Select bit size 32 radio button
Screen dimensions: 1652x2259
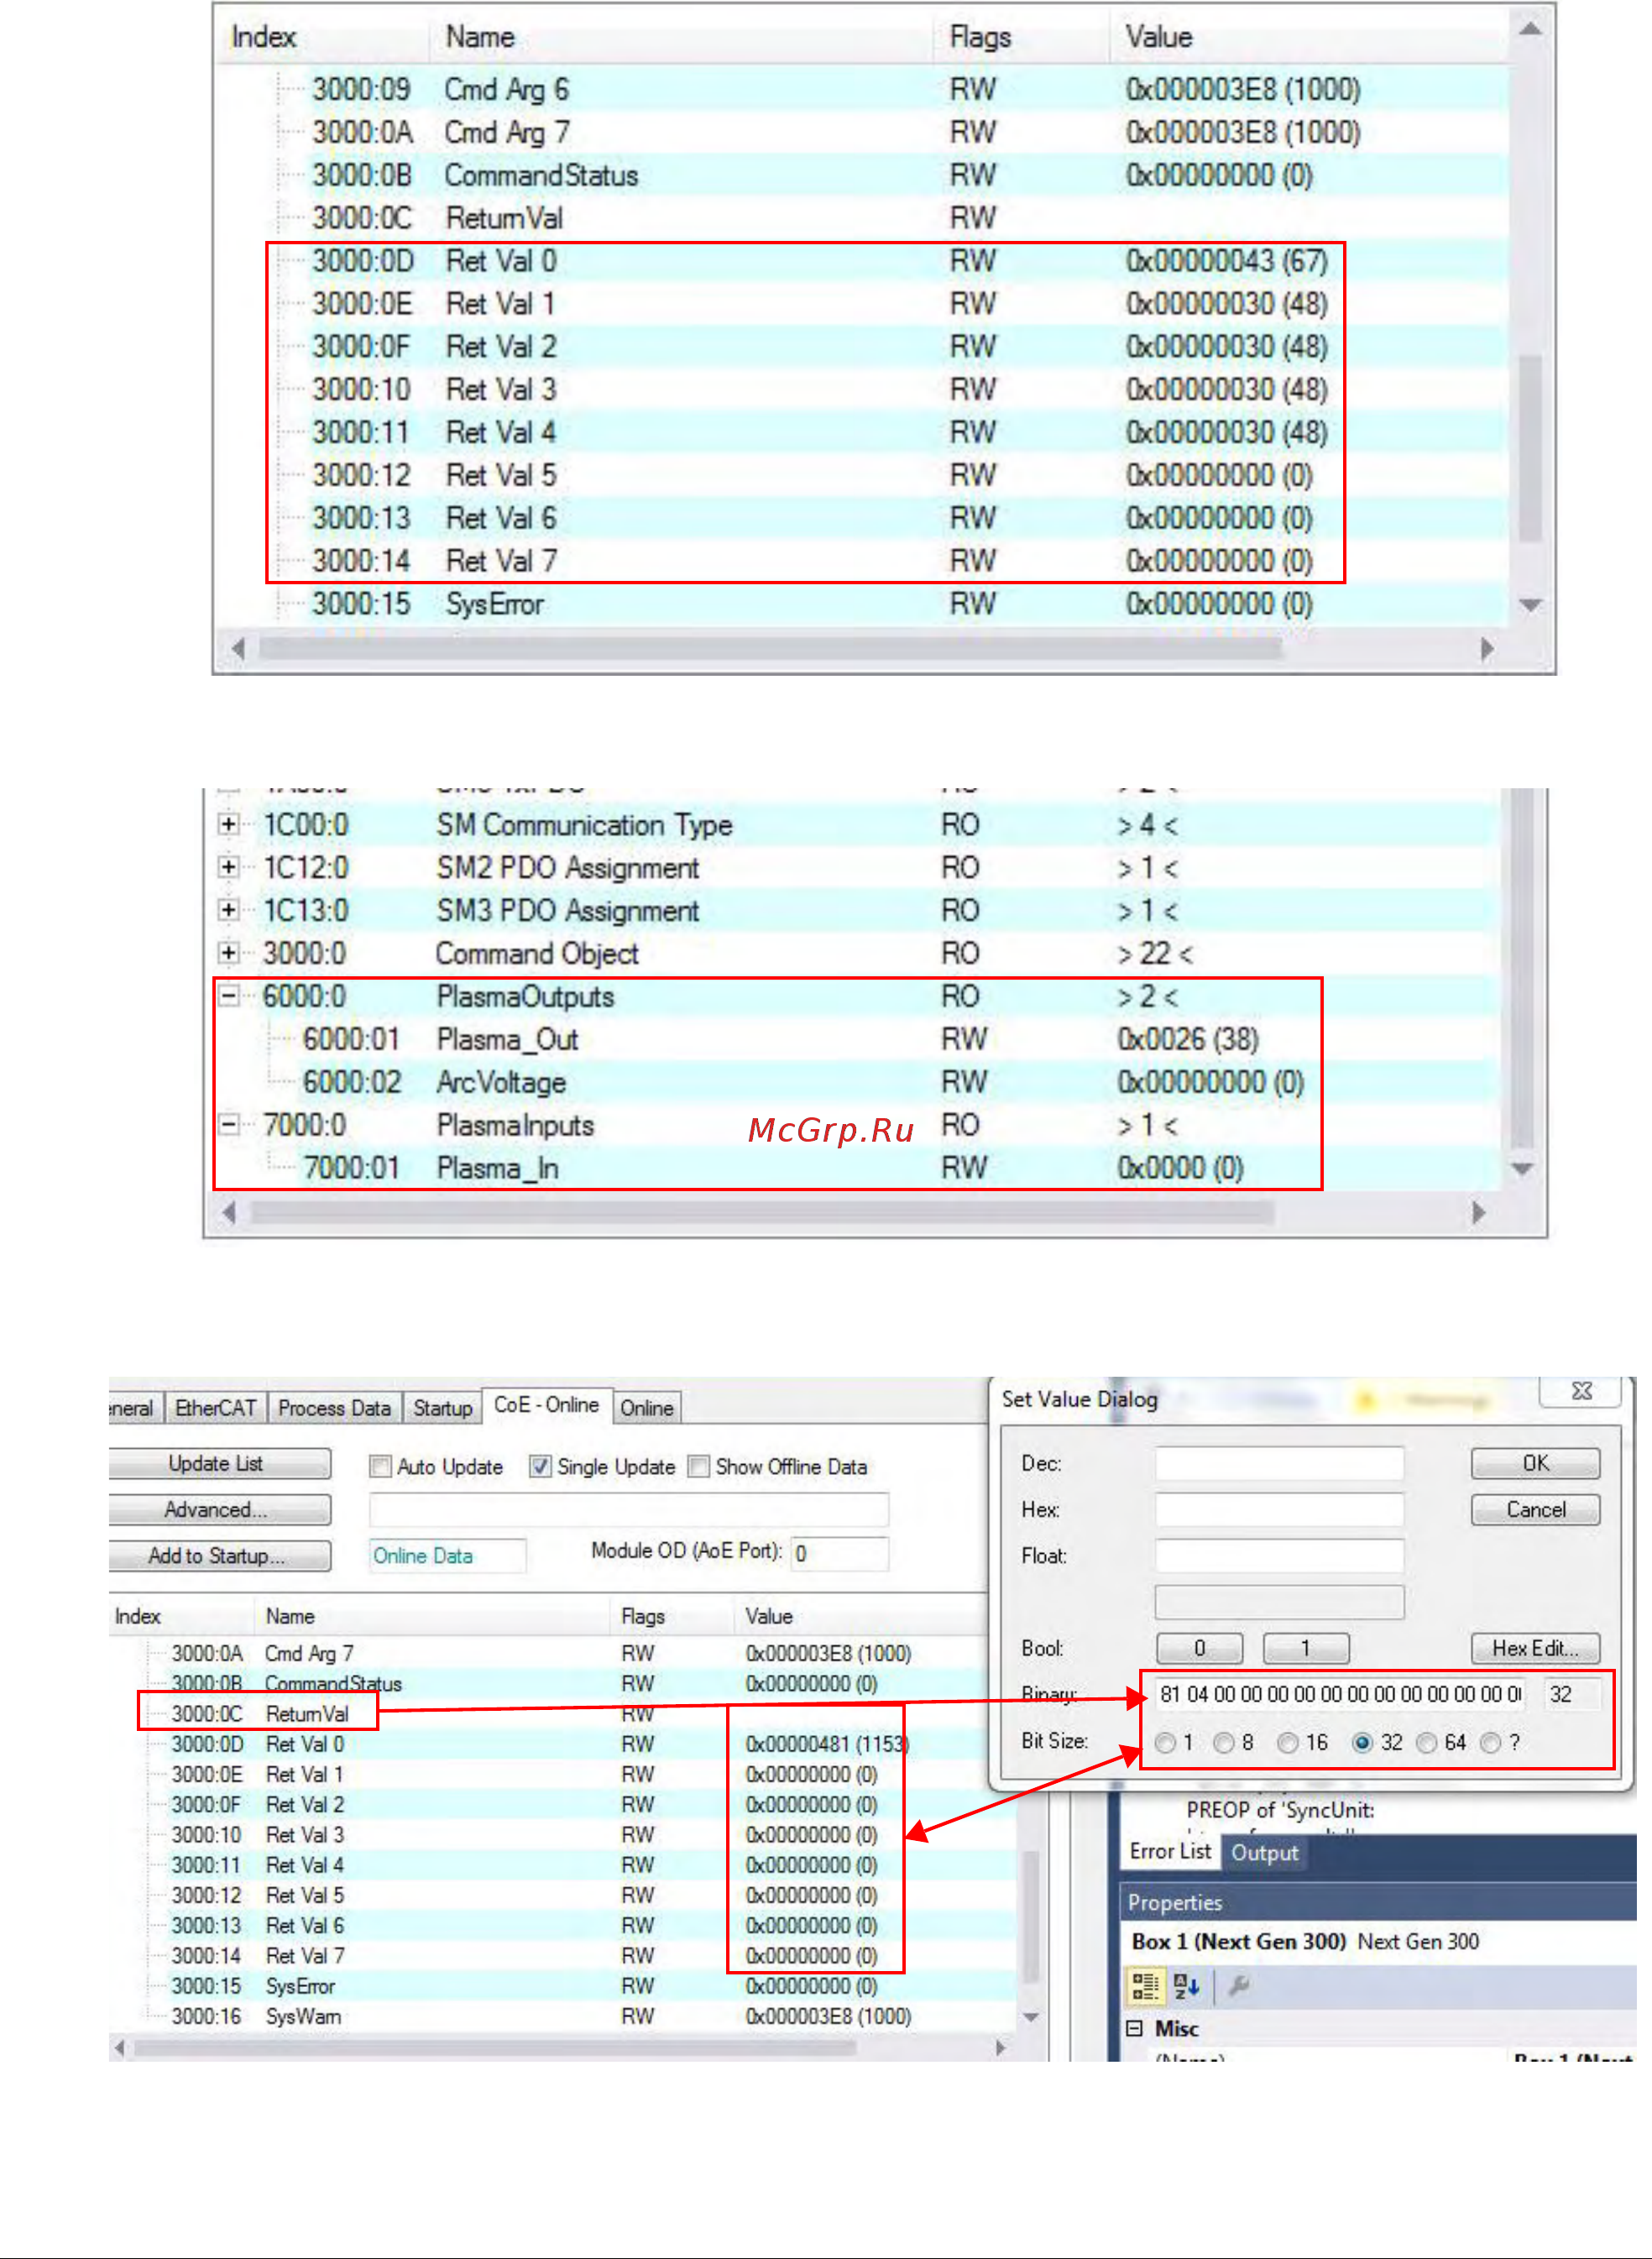[x=1362, y=1743]
